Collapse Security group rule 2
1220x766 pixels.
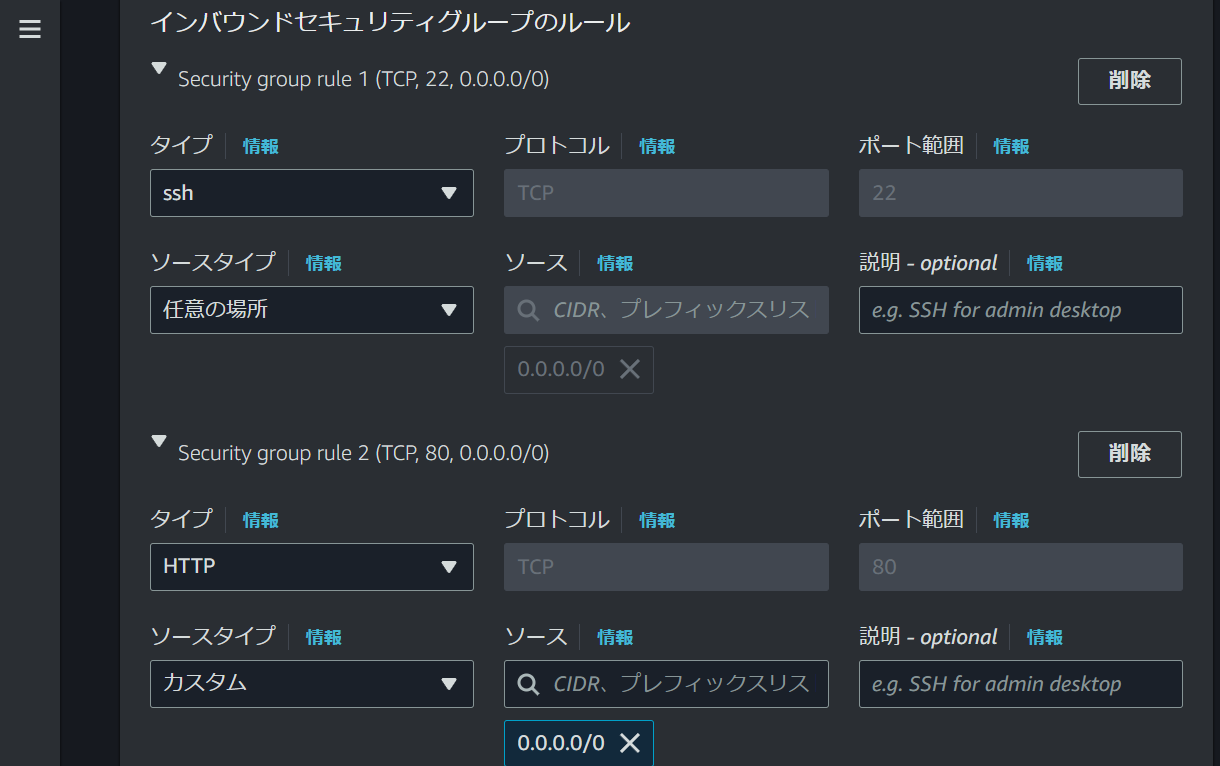tap(158, 441)
